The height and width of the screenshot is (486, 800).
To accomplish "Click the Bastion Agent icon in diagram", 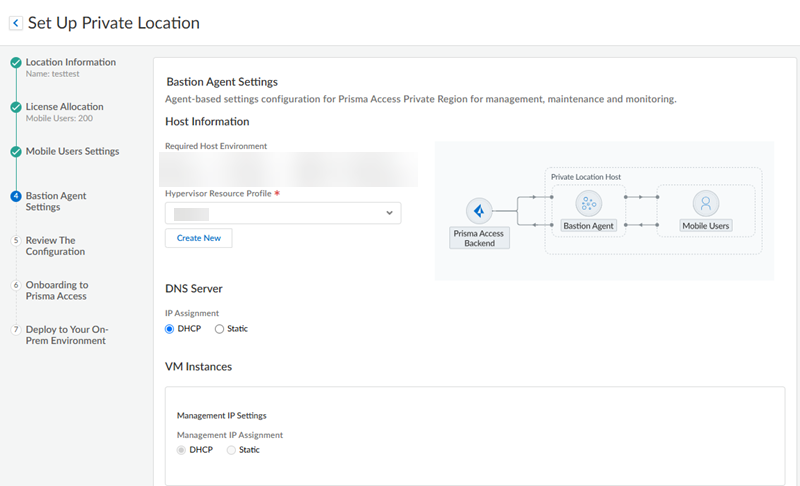I will 587,204.
